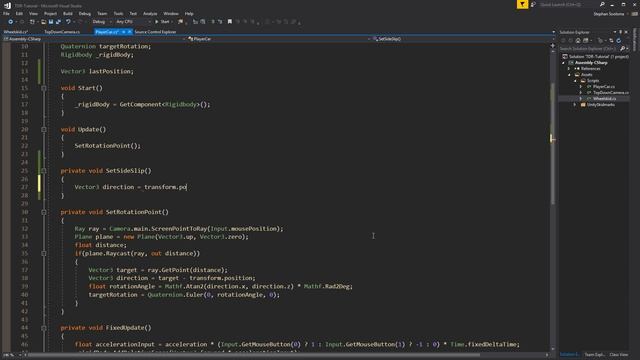Click the Save All icon
Screen dimensions: 640x360
(x=58, y=22)
